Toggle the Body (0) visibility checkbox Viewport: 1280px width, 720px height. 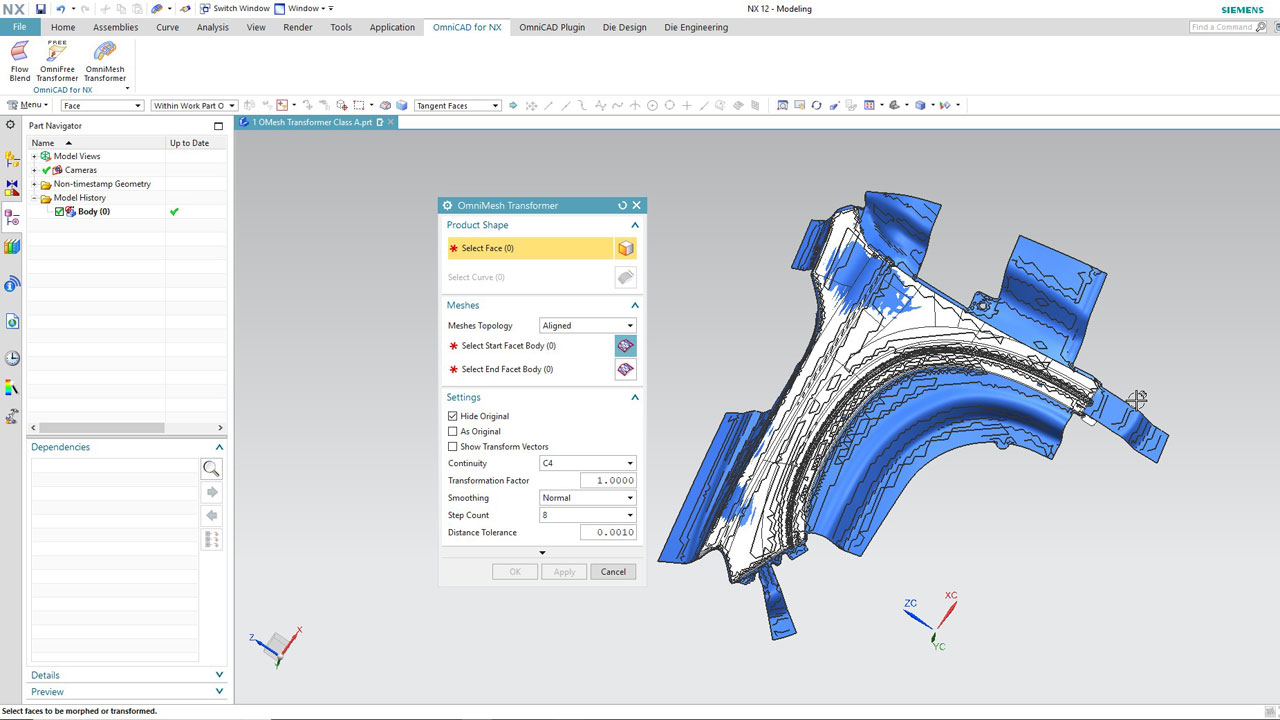[x=60, y=212]
